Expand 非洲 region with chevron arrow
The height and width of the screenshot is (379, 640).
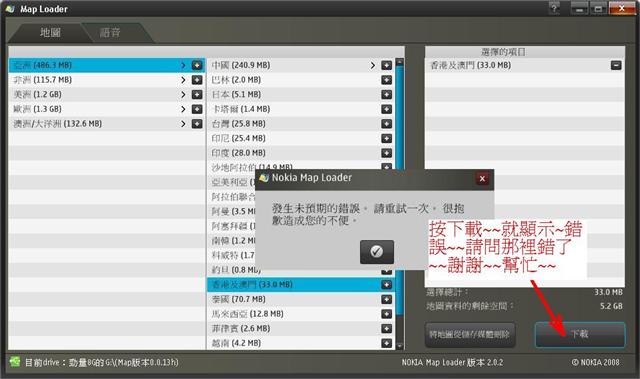[183, 80]
